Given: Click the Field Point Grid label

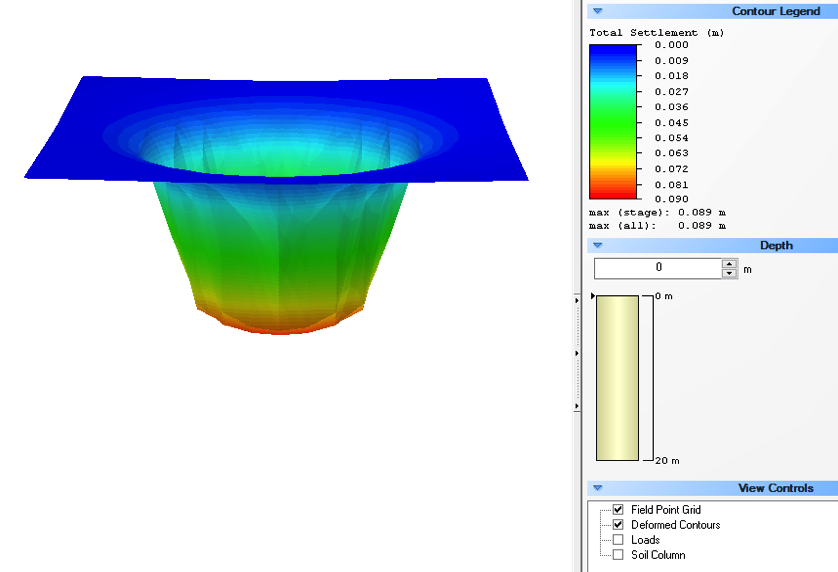Looking at the screenshot, I should point(665,509).
